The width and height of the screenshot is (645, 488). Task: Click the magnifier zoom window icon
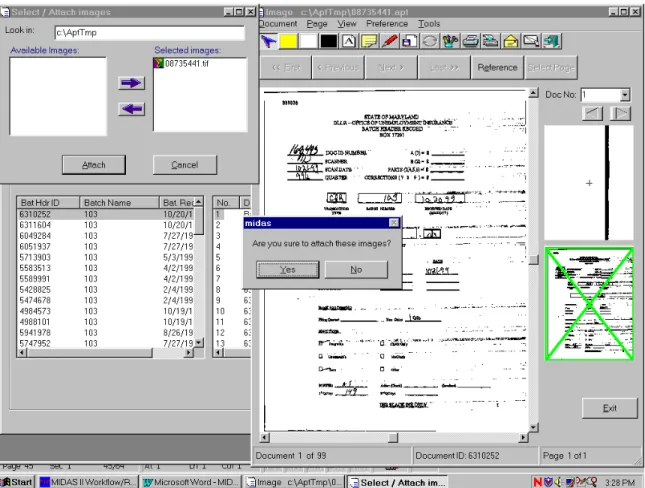[x=531, y=41]
